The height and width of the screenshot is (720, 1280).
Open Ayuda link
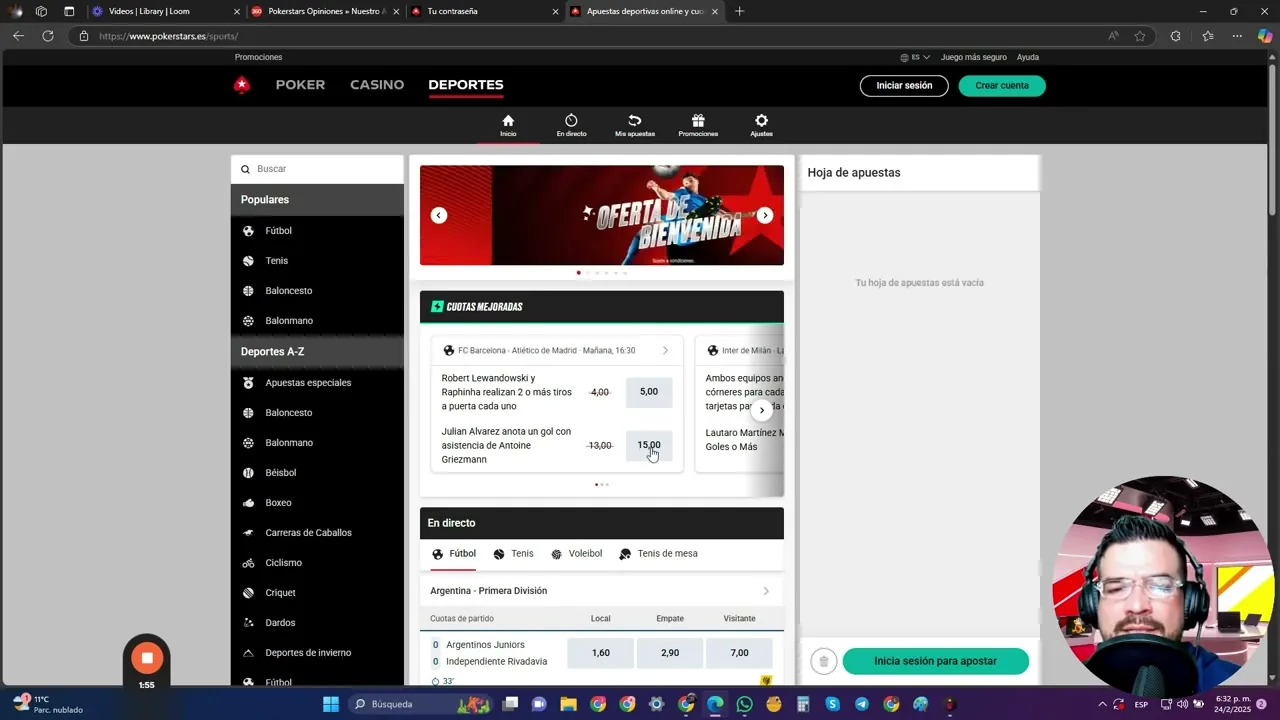(1028, 57)
